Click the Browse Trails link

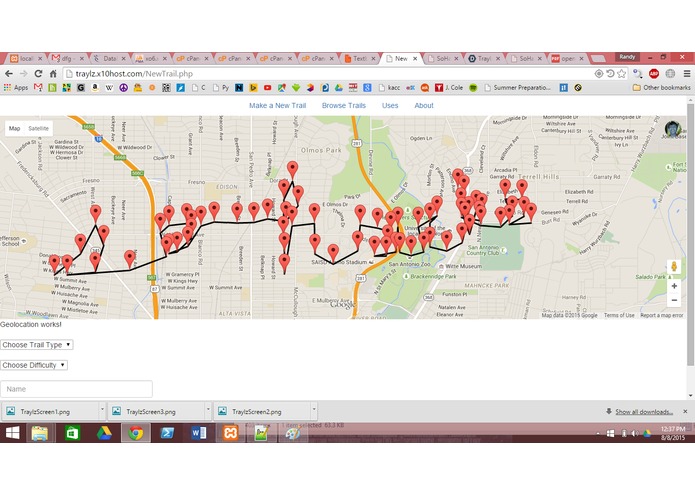pyautogui.click(x=344, y=105)
